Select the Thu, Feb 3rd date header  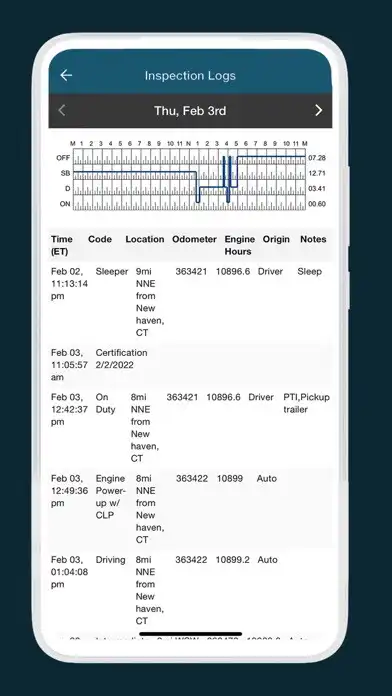coord(190,111)
